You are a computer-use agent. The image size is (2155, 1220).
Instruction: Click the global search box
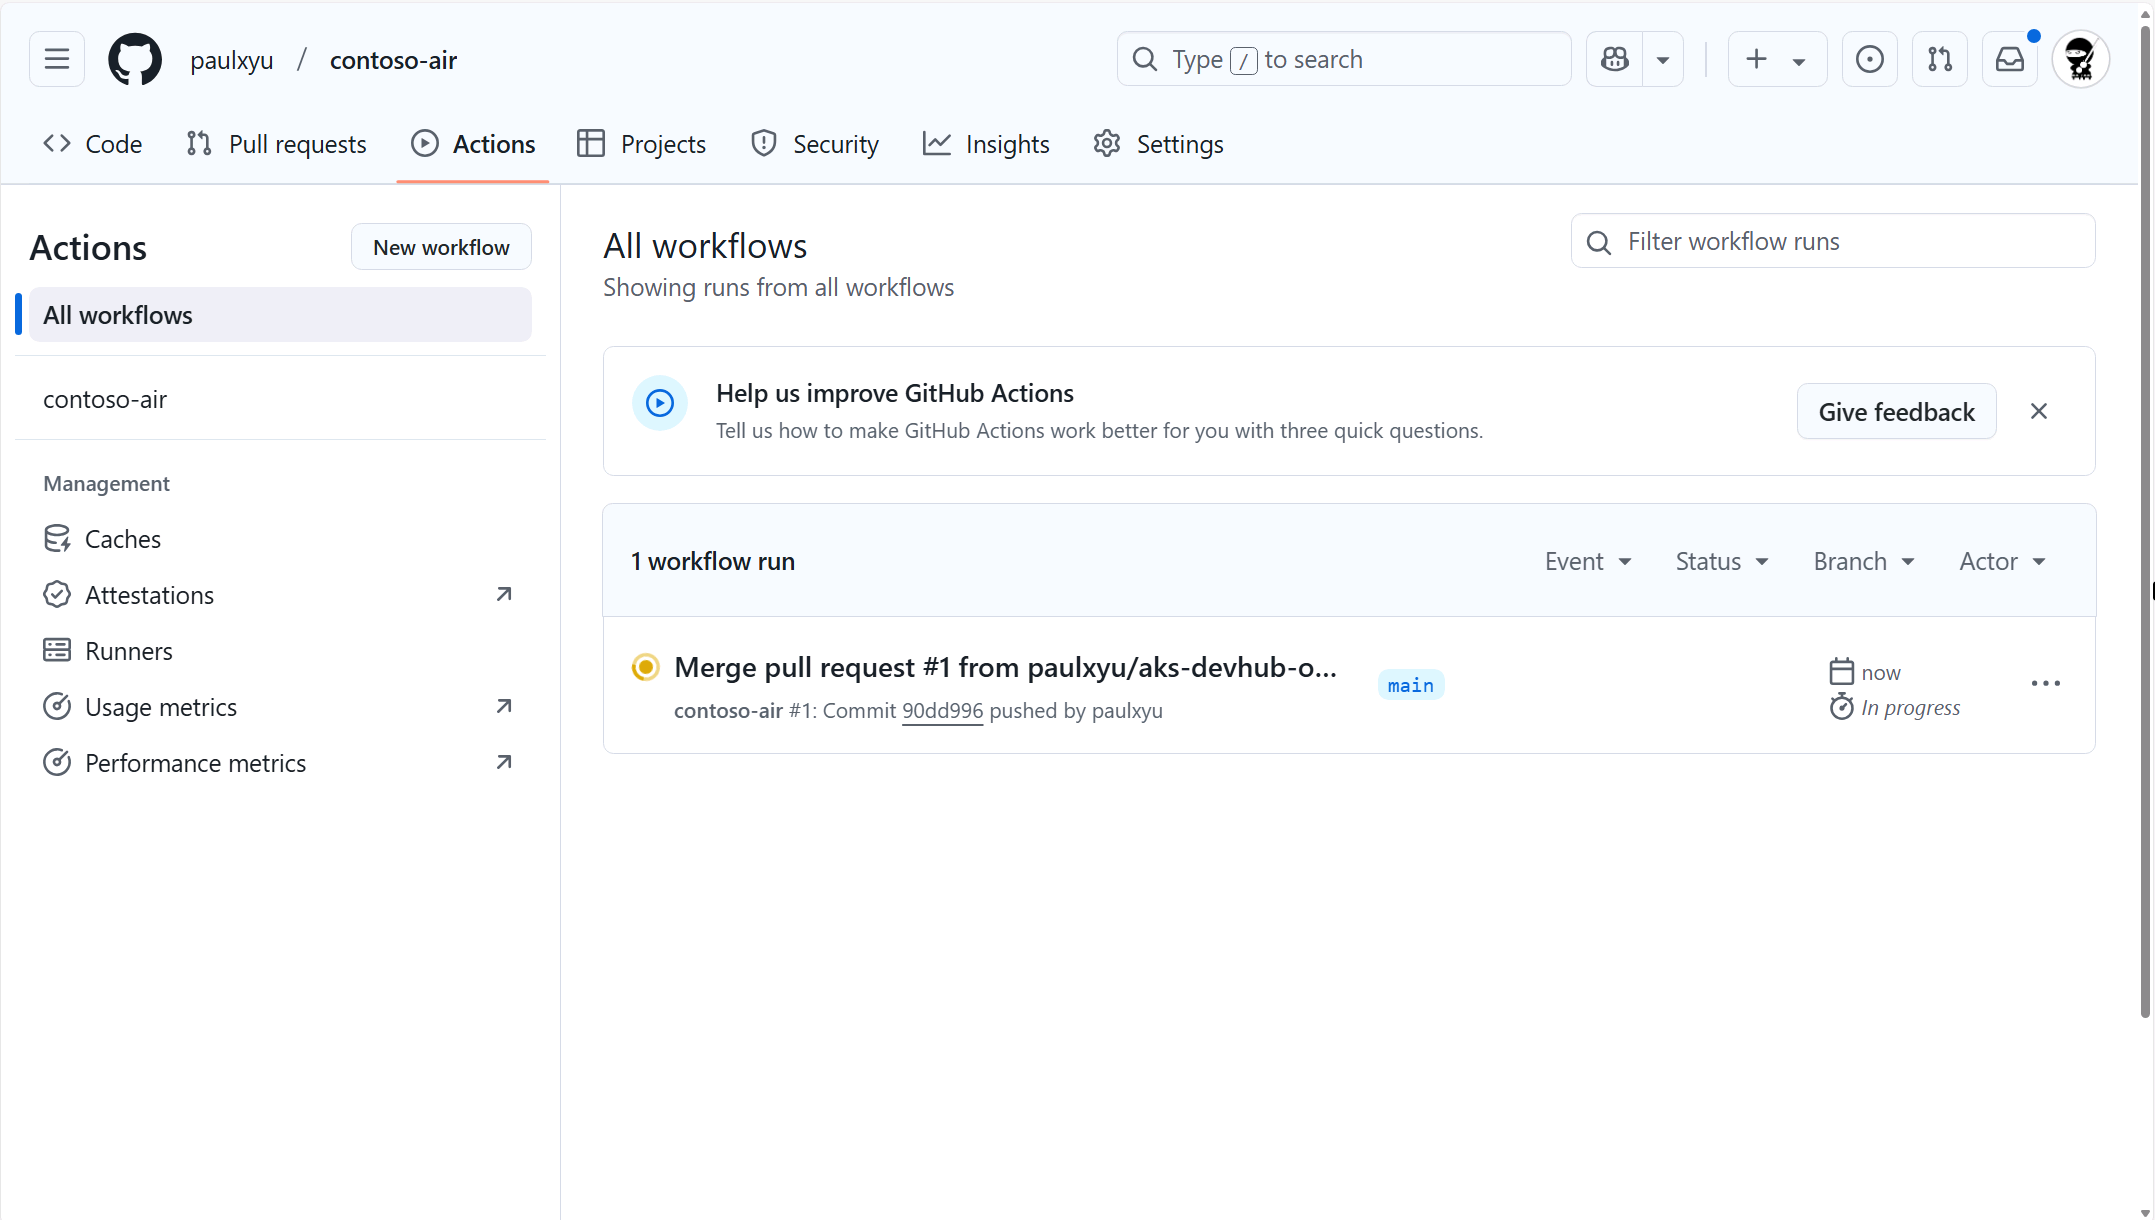coord(1343,59)
